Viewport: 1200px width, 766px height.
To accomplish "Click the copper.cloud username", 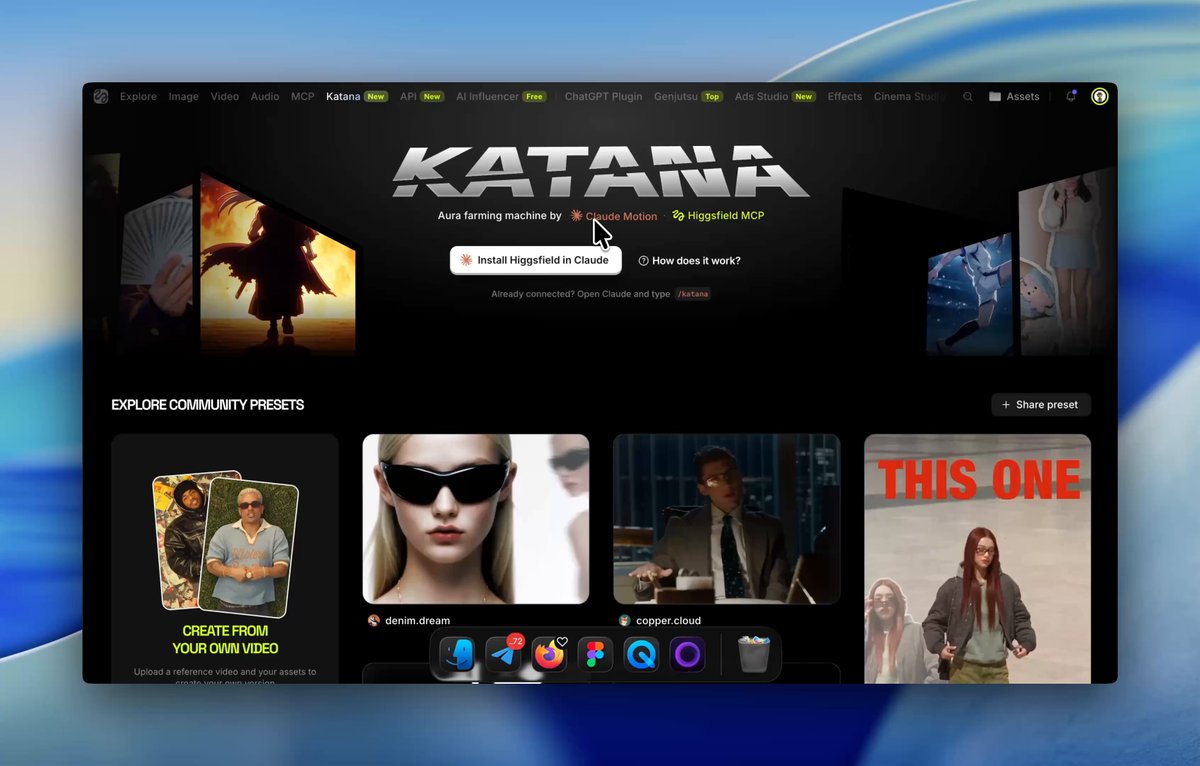I will point(669,621).
